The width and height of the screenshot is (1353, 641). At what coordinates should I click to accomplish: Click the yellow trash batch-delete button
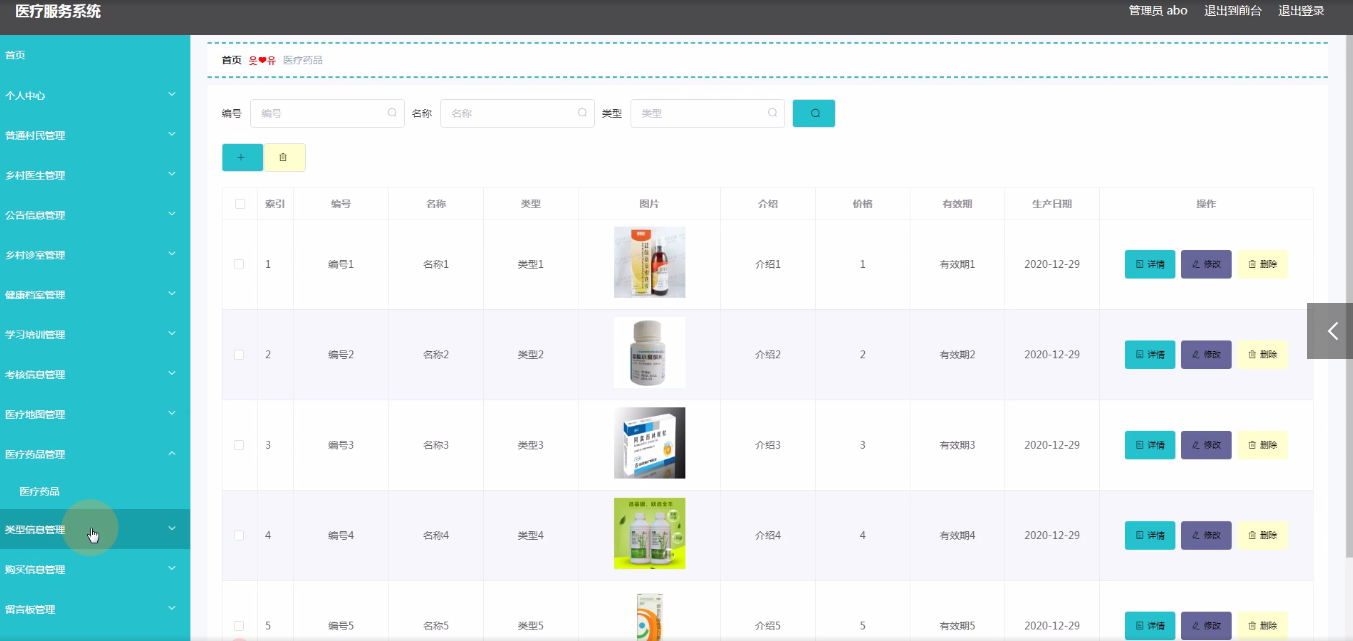[x=284, y=157]
